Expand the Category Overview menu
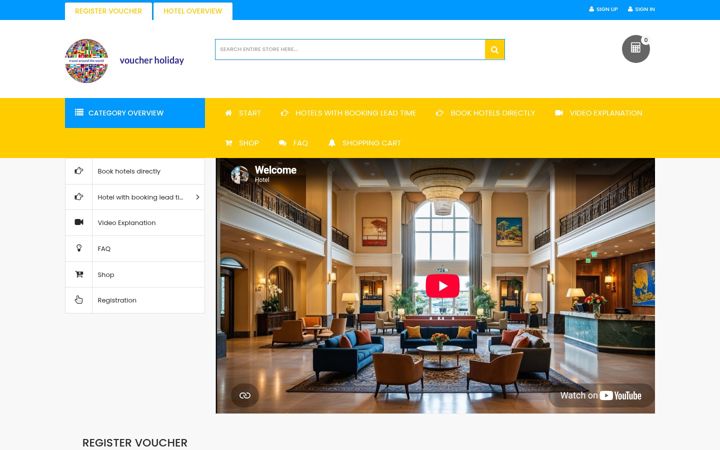Screen dimensions: 720x450 point(135,113)
